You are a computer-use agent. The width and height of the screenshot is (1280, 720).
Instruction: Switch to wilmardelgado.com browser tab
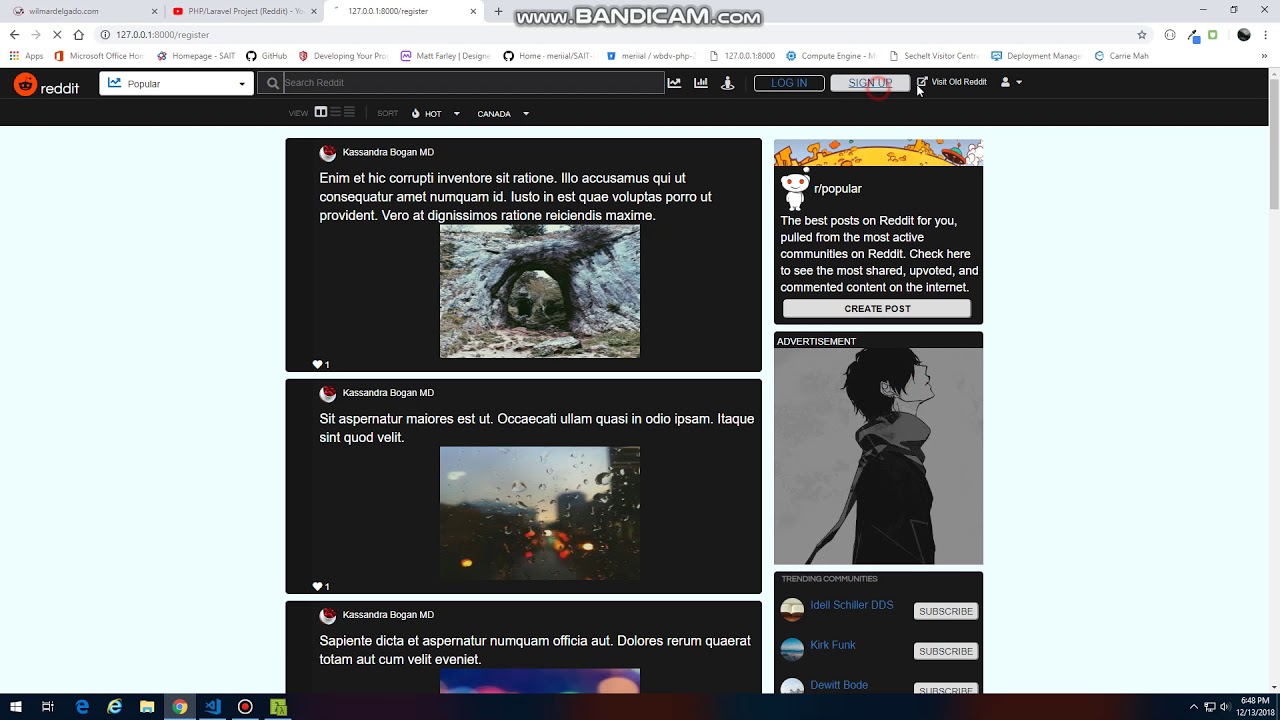coord(85,11)
